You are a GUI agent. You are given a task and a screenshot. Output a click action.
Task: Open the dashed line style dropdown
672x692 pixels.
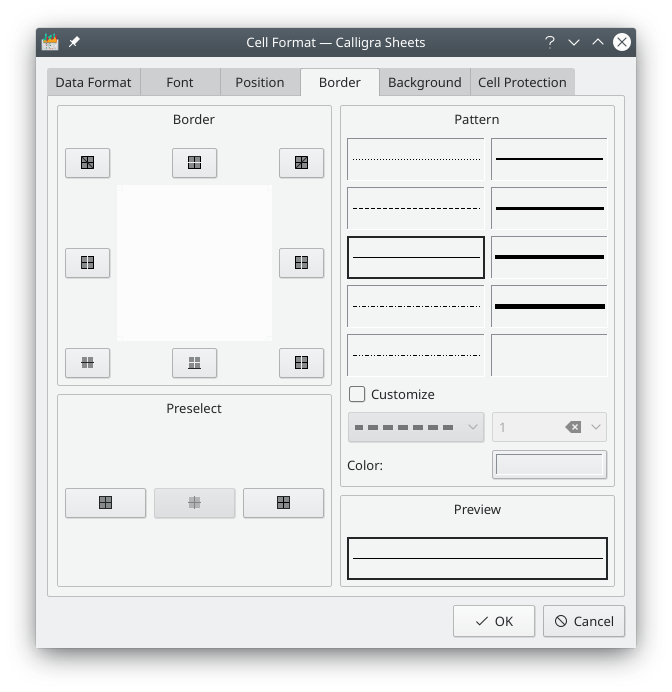(x=415, y=427)
